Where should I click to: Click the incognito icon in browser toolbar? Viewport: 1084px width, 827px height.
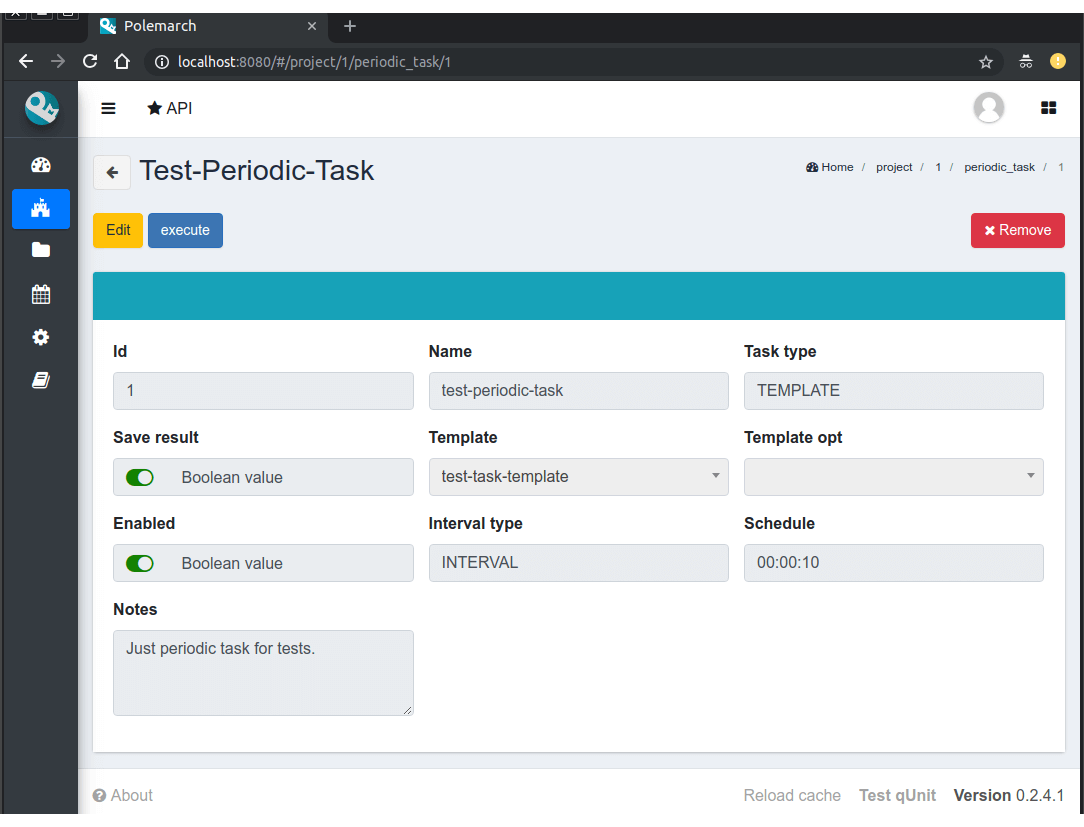click(x=1025, y=62)
